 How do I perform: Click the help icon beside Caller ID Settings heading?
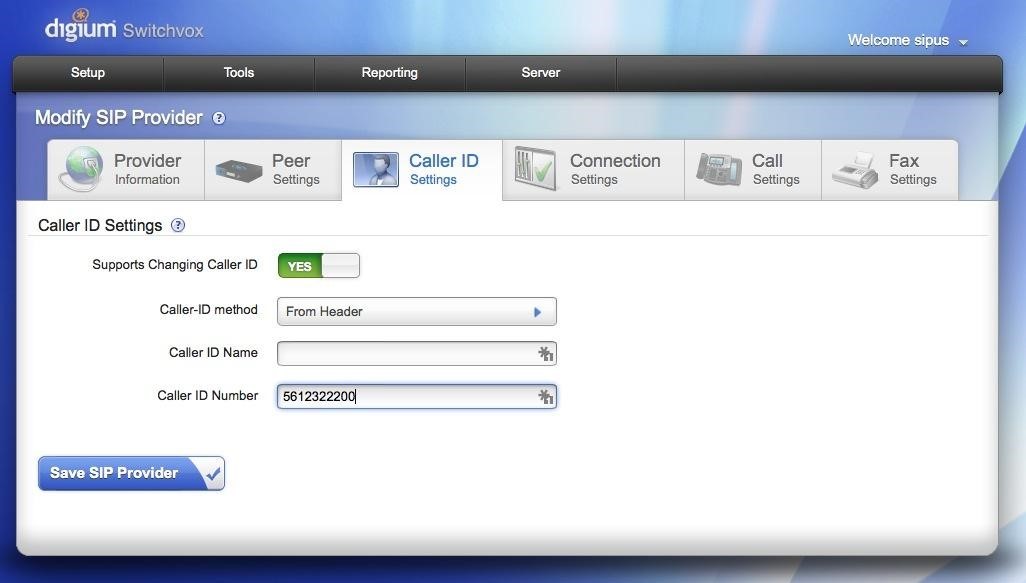(x=178, y=225)
